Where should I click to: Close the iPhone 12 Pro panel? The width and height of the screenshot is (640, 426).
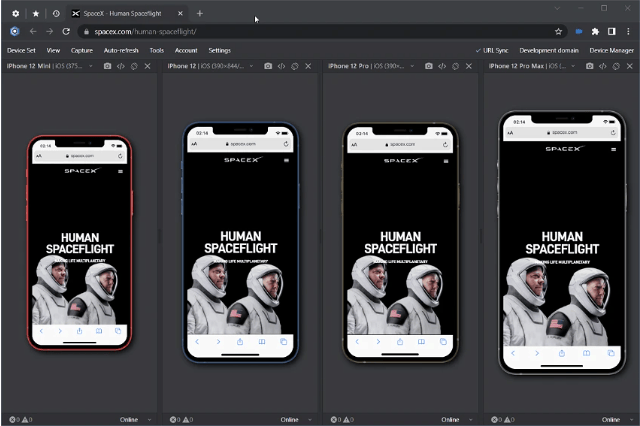tap(469, 66)
